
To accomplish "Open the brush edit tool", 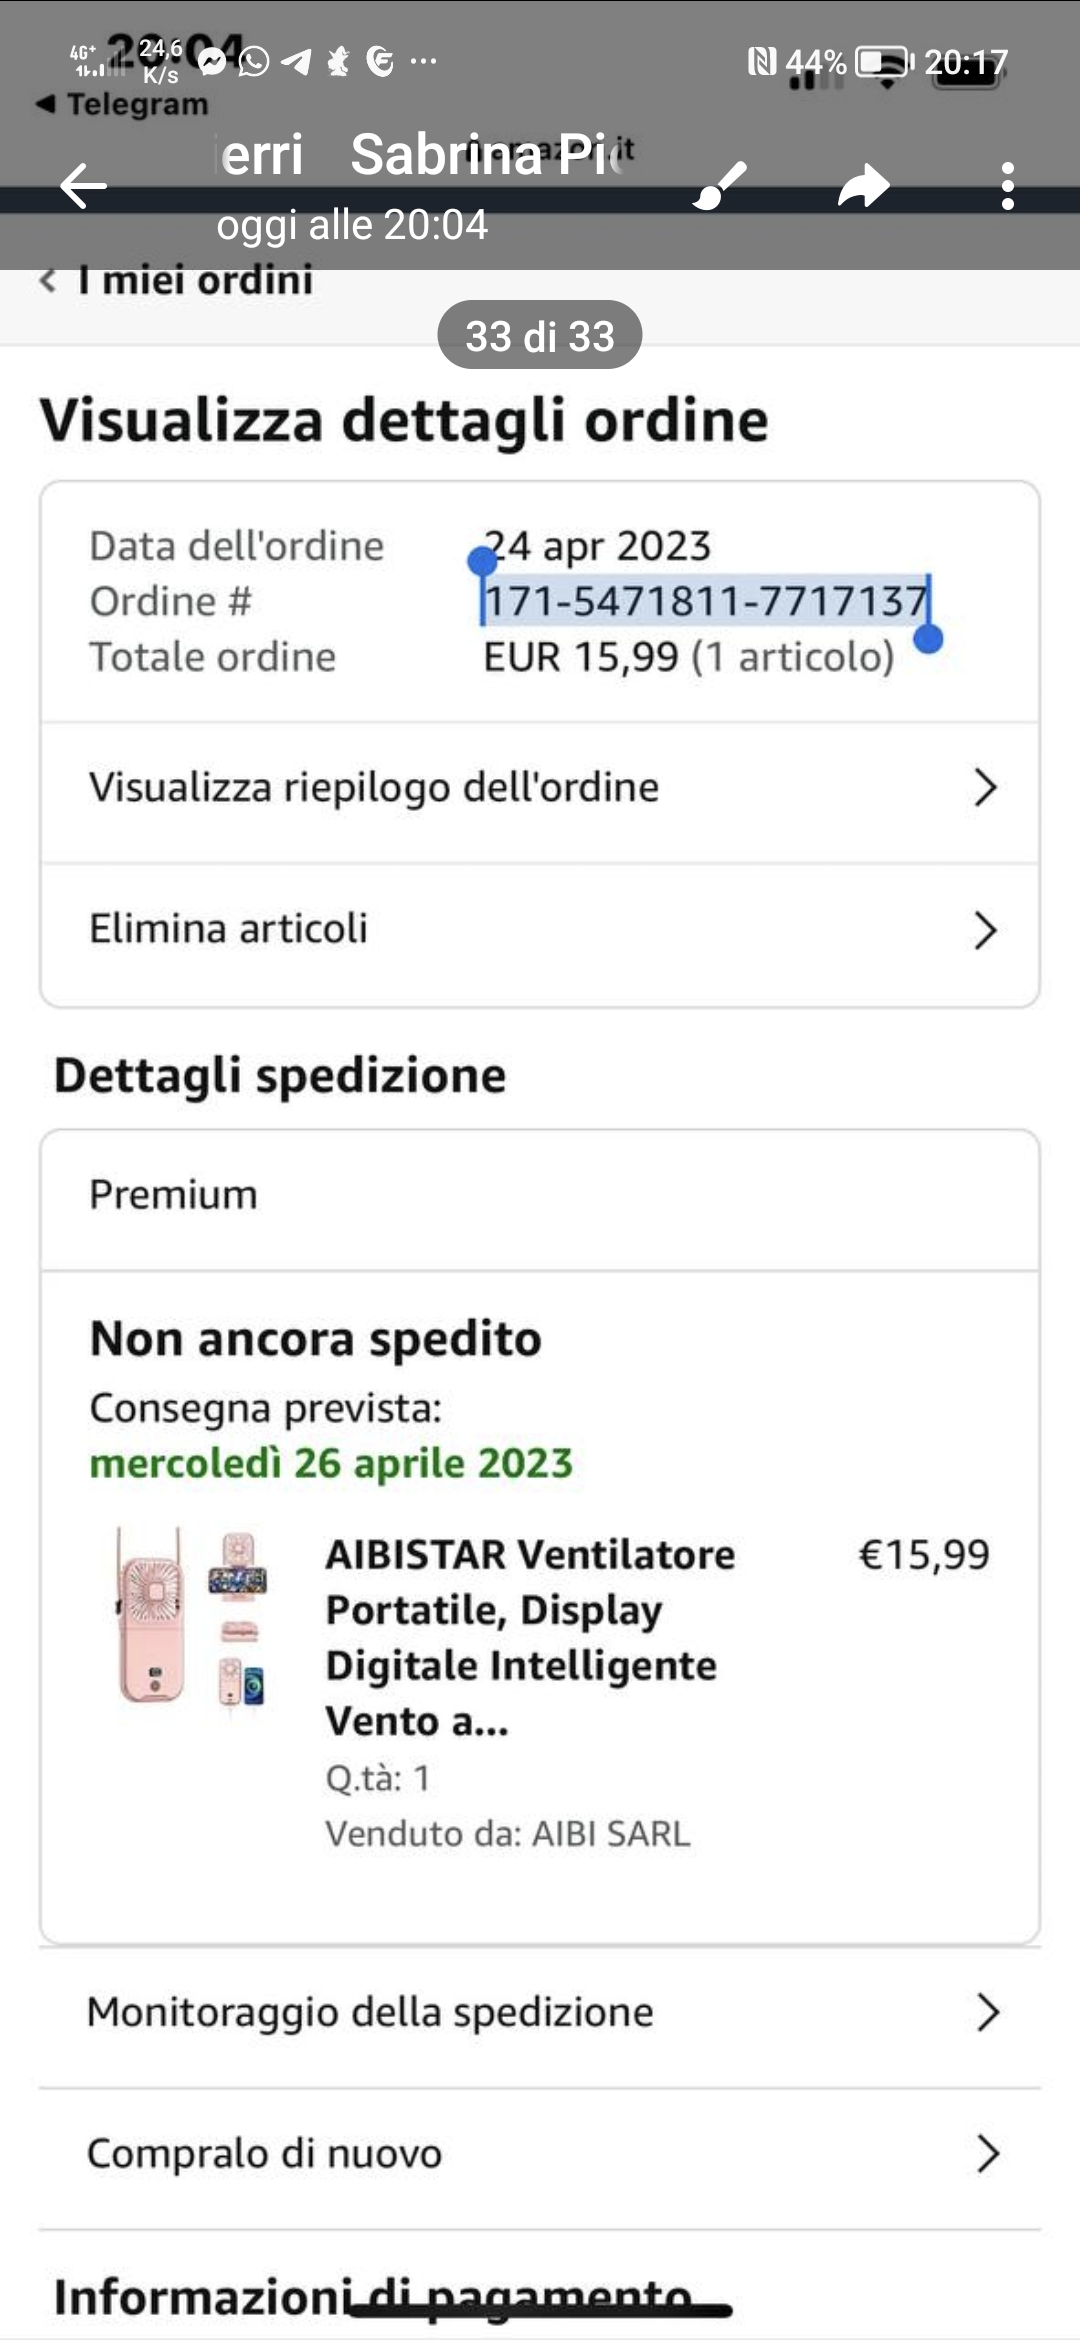I will click(x=720, y=186).
